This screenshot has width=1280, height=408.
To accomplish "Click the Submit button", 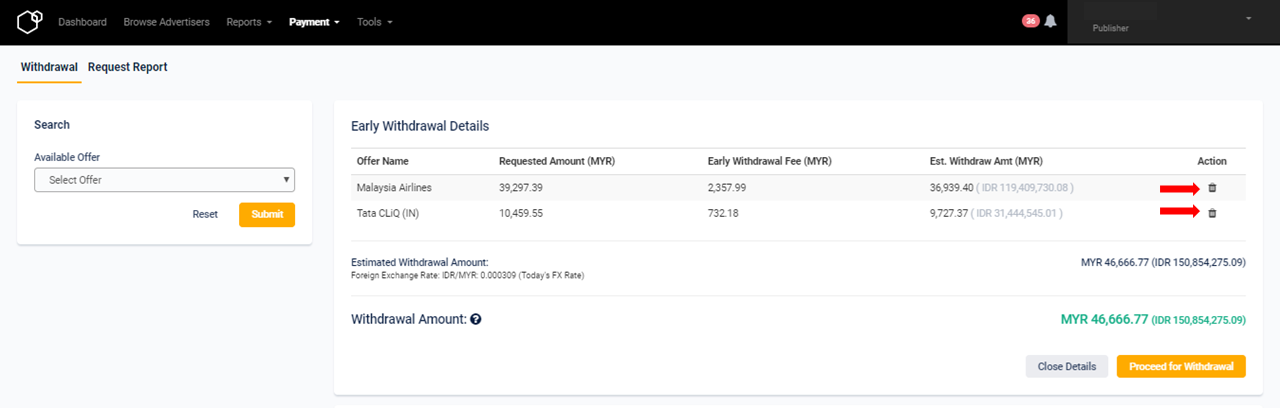I will pyautogui.click(x=267, y=214).
